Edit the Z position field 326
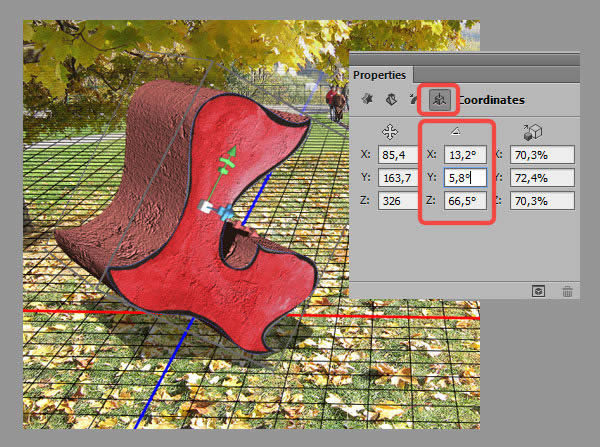Image resolution: width=600 pixels, height=447 pixels. 396,201
